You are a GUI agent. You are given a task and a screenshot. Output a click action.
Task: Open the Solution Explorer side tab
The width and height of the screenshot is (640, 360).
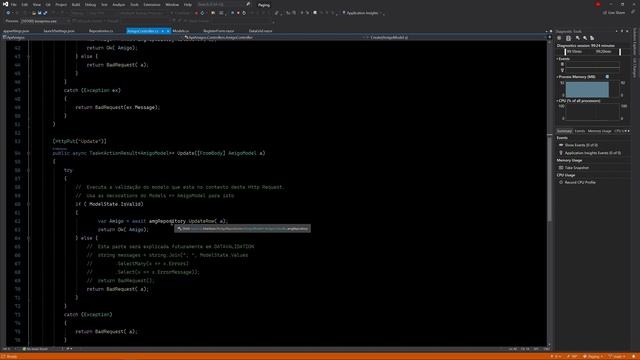click(635, 42)
